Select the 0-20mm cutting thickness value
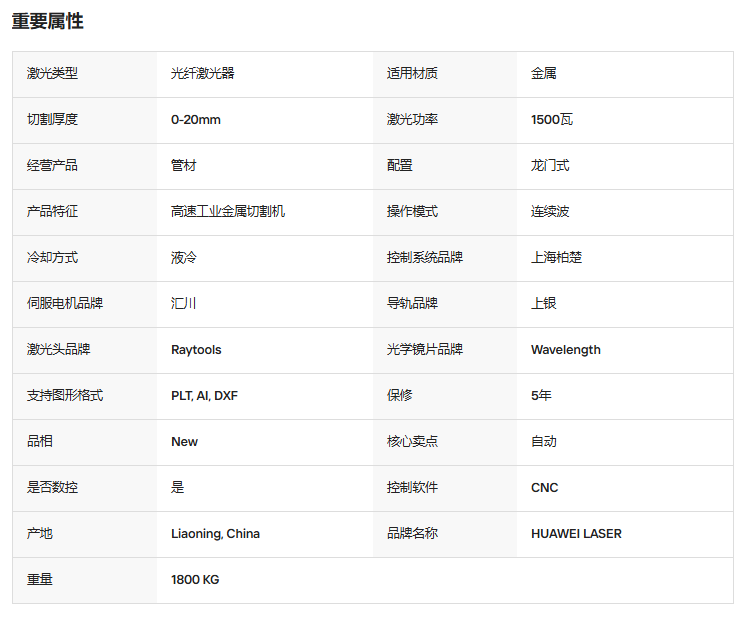The image size is (756, 623). pyautogui.click(x=196, y=120)
